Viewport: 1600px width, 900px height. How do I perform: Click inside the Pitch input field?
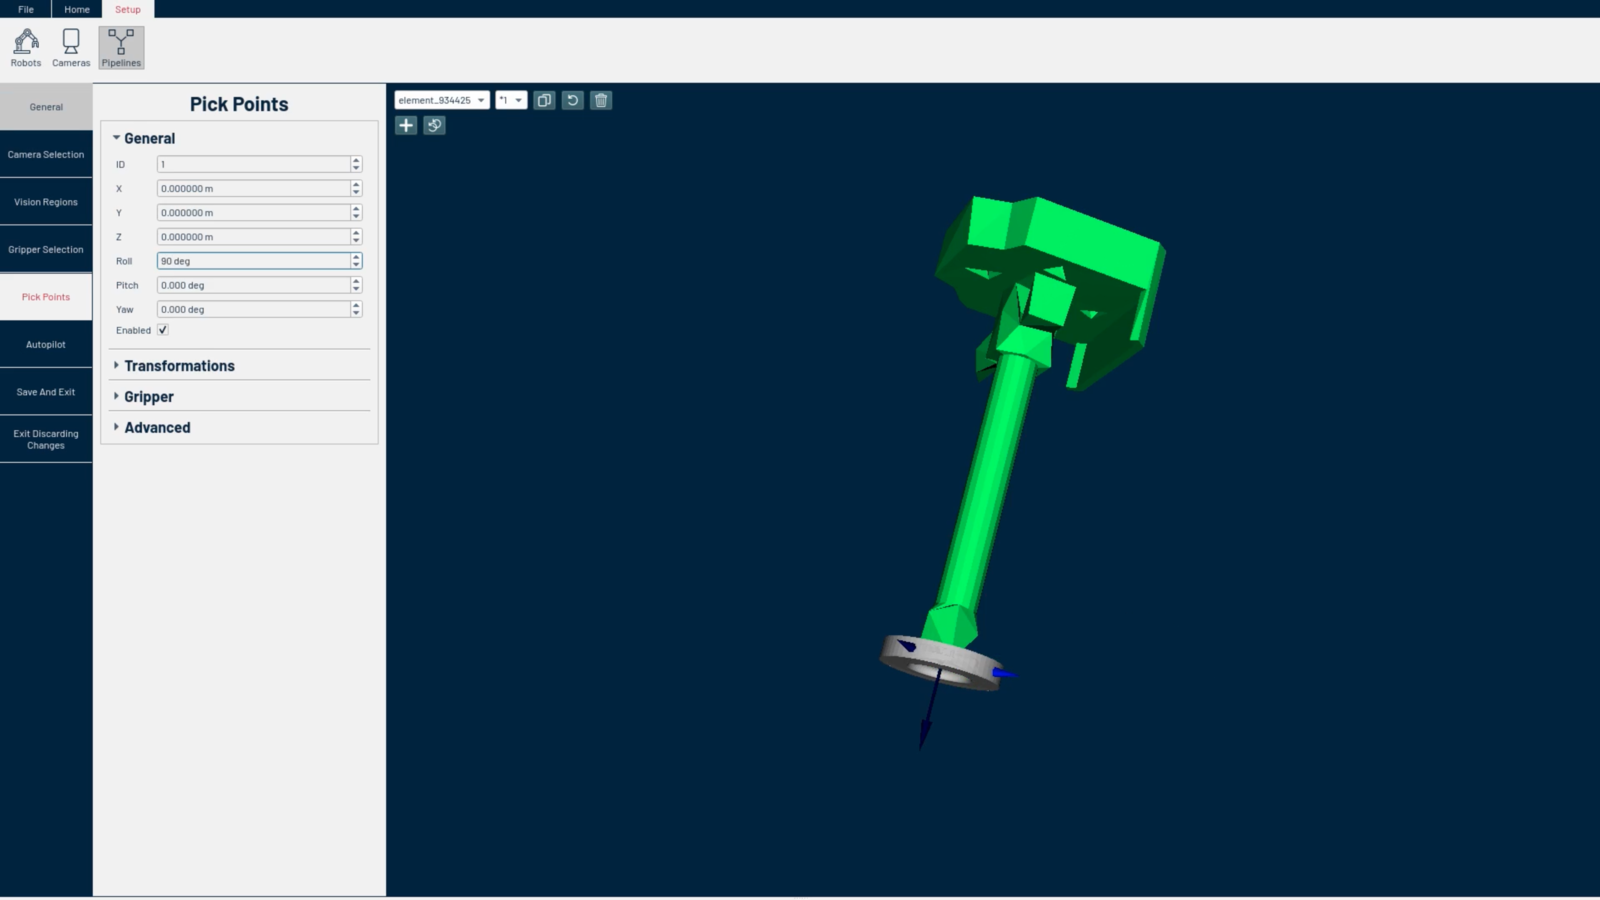[x=250, y=285]
